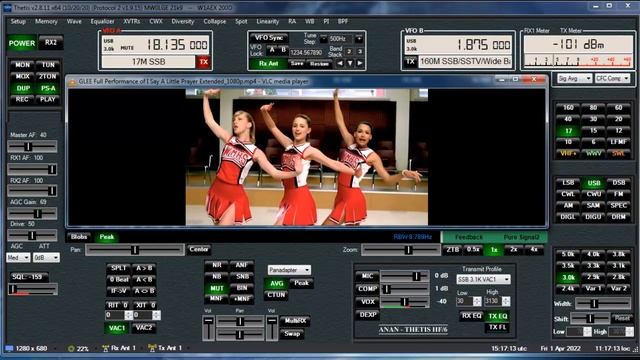Toggle DUP duplex button
The width and height of the screenshot is (640, 360).
point(22,88)
